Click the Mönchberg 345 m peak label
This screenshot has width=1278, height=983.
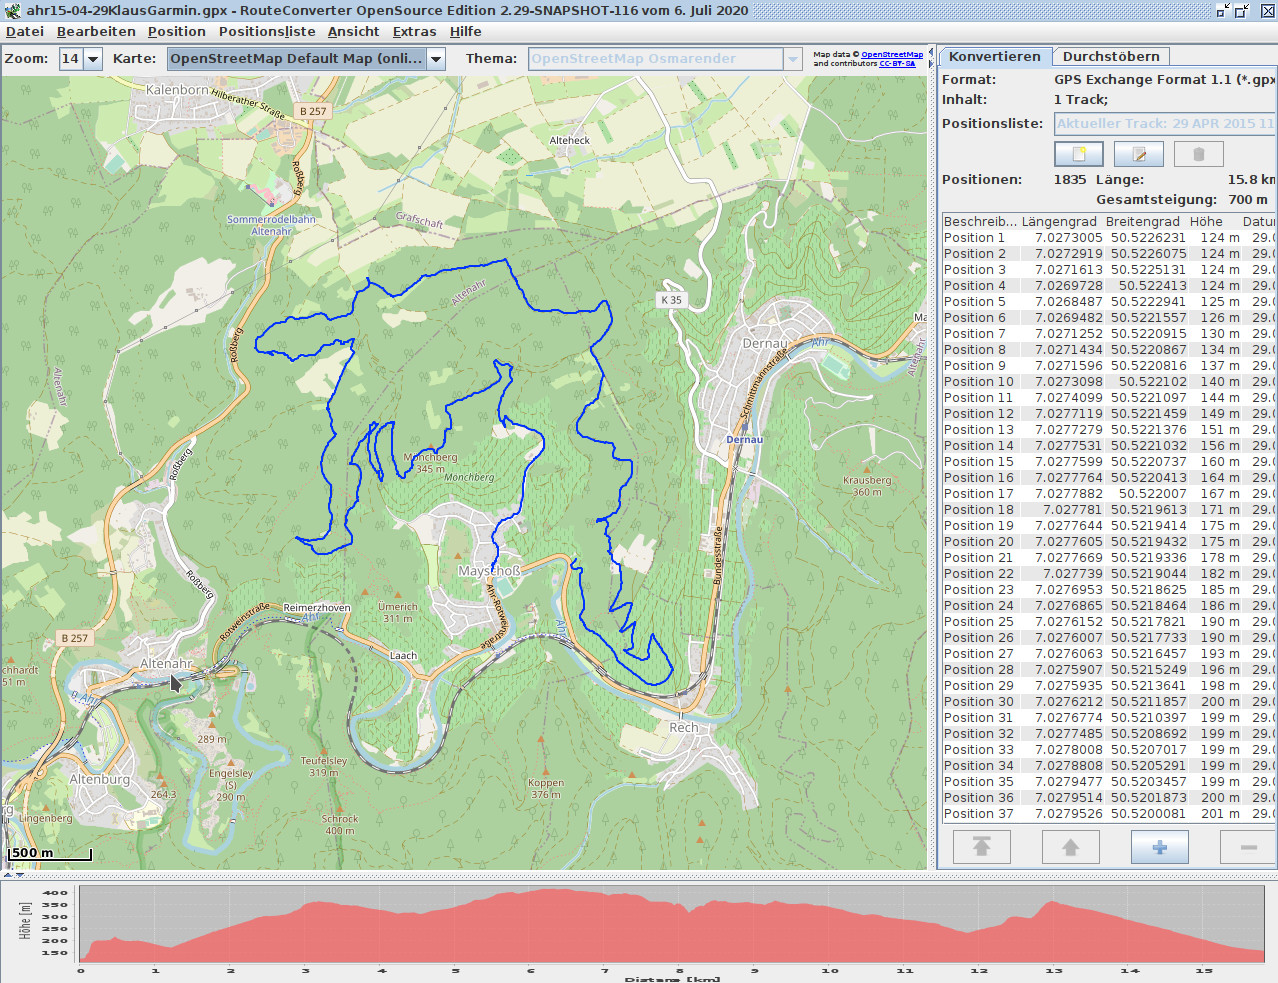[431, 463]
